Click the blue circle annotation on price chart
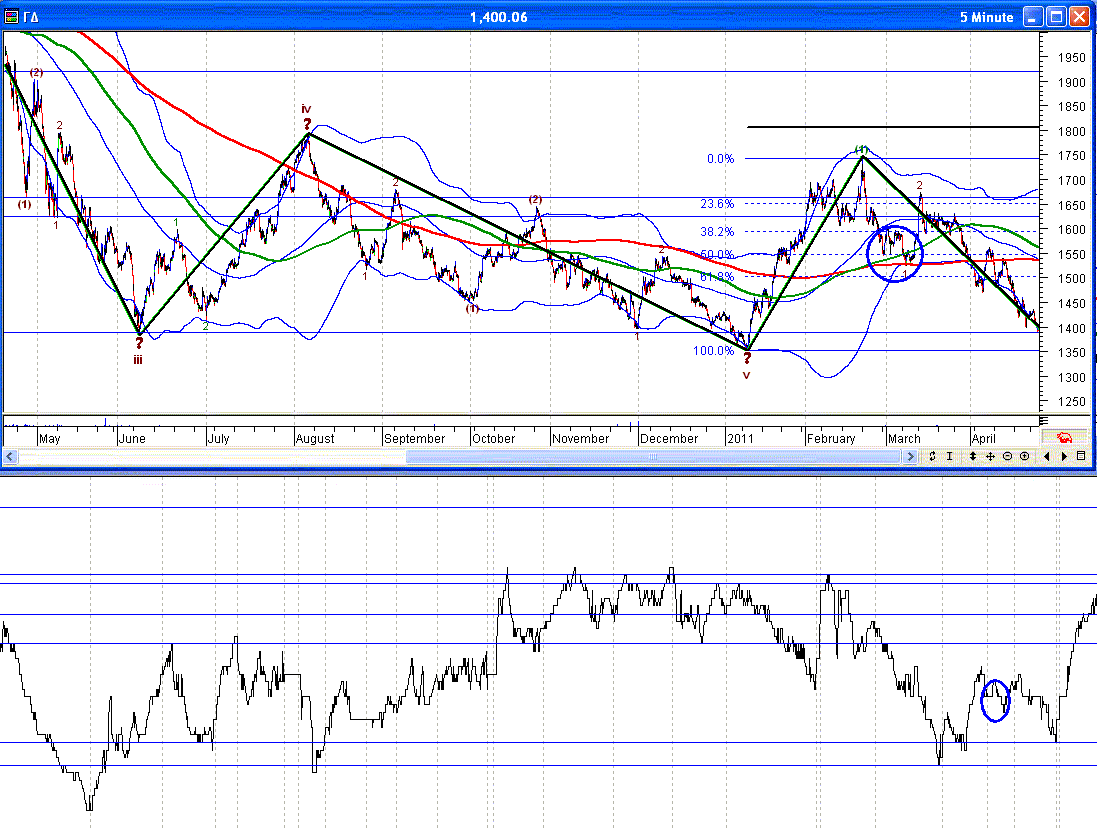Screen dimensions: 1097x830 click(896, 253)
